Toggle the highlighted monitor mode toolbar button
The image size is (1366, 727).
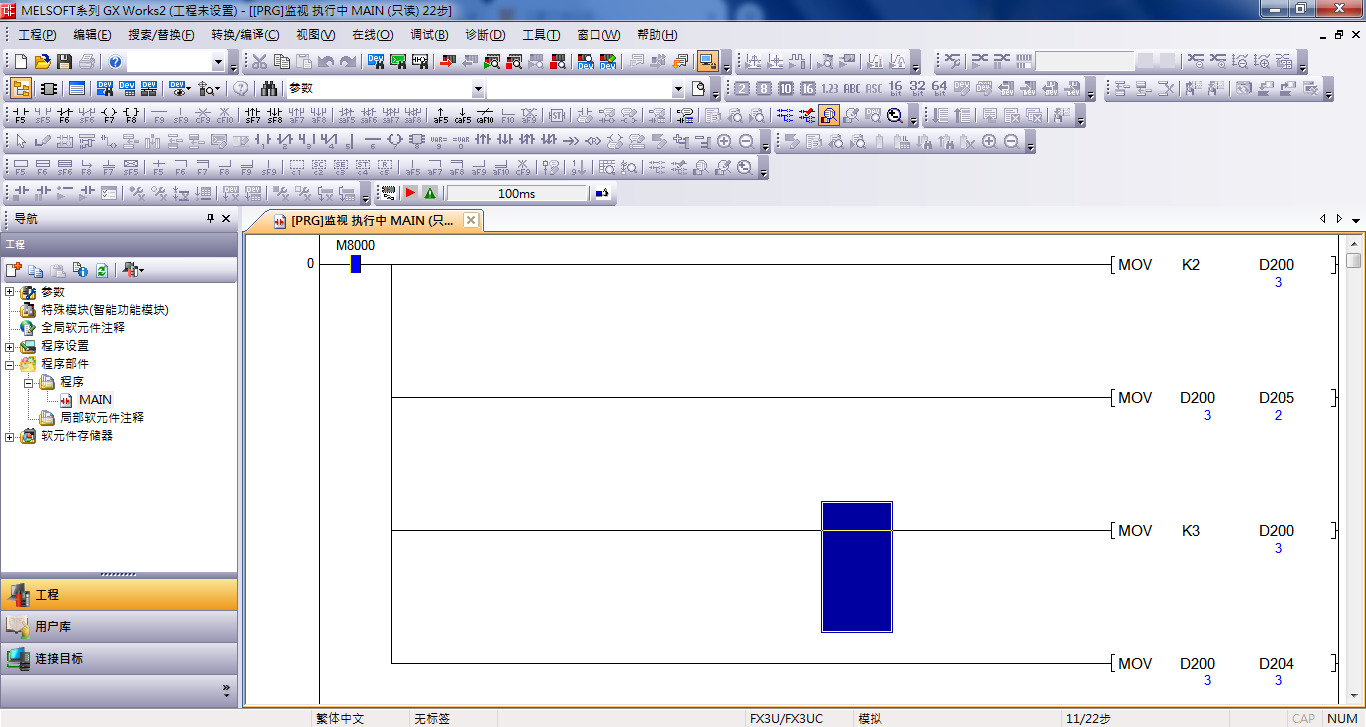pos(707,62)
